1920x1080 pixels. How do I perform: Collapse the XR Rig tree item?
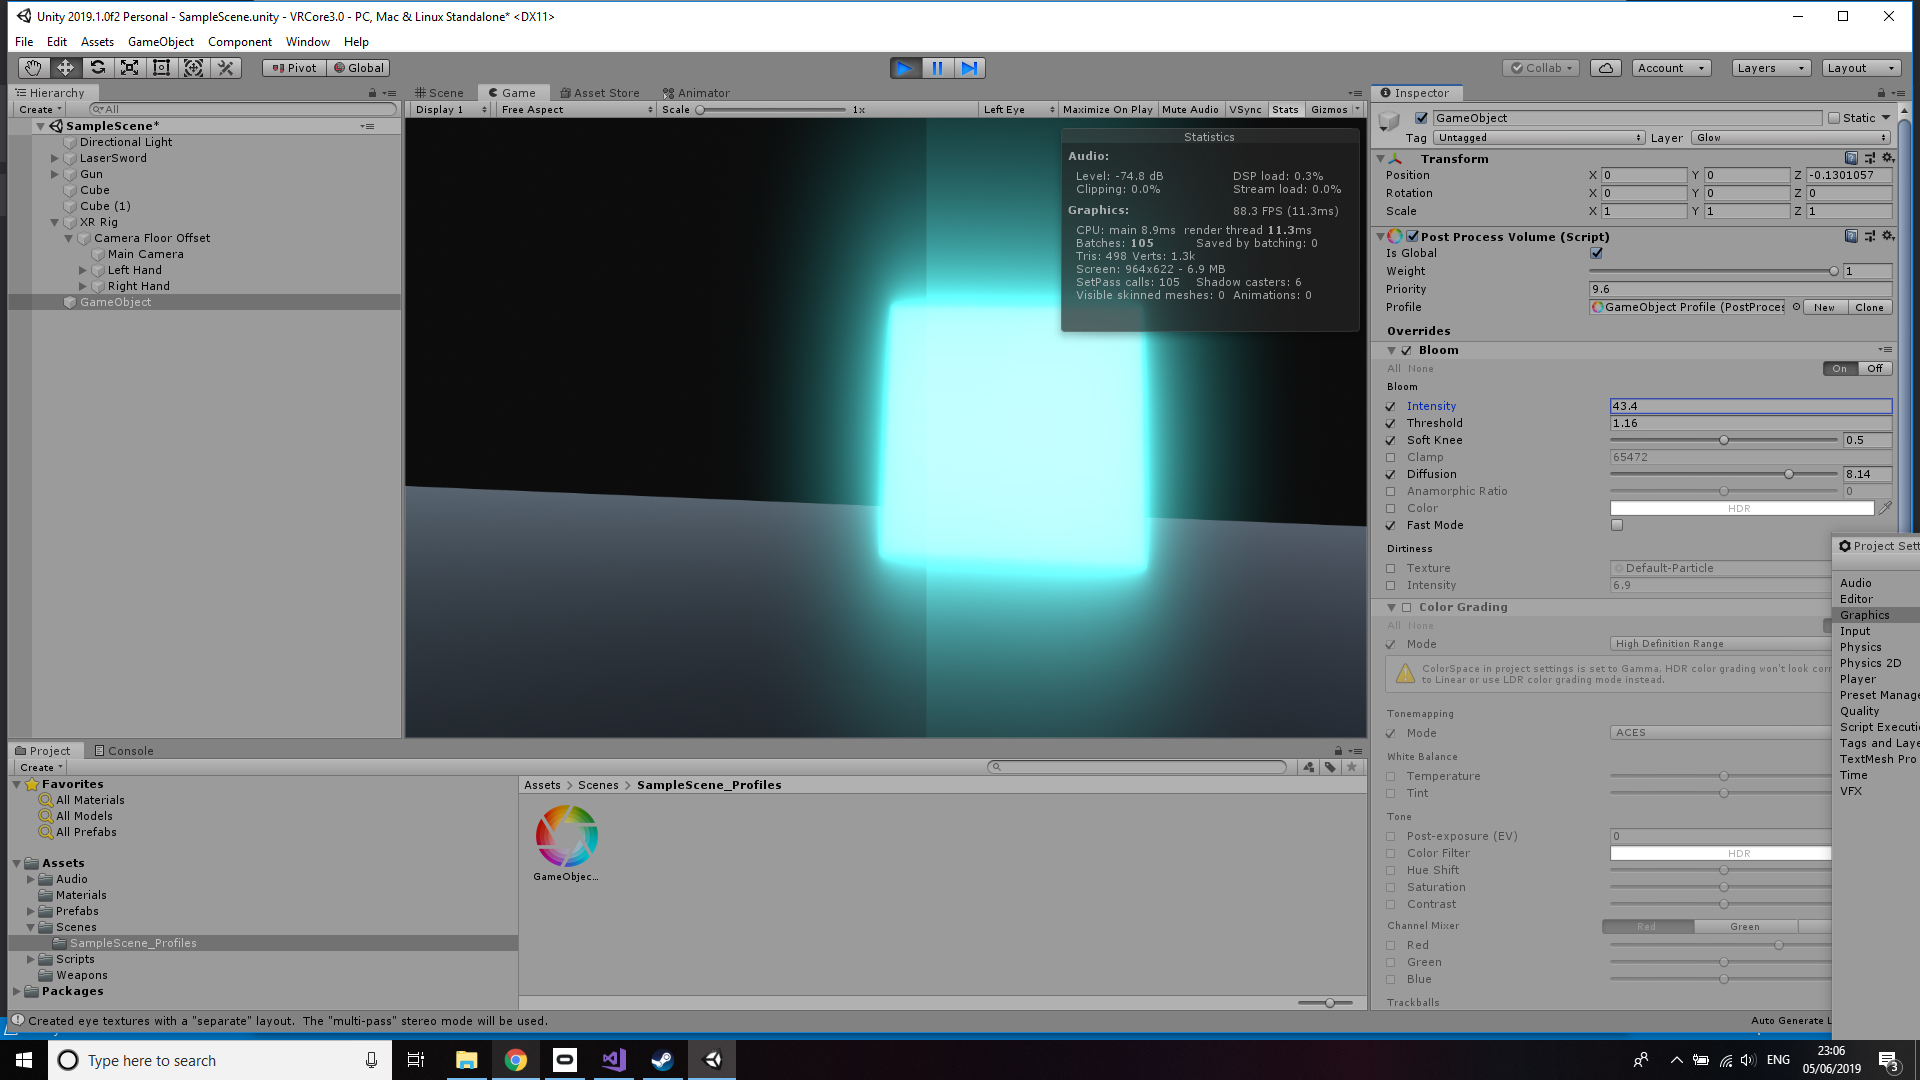tap(55, 222)
